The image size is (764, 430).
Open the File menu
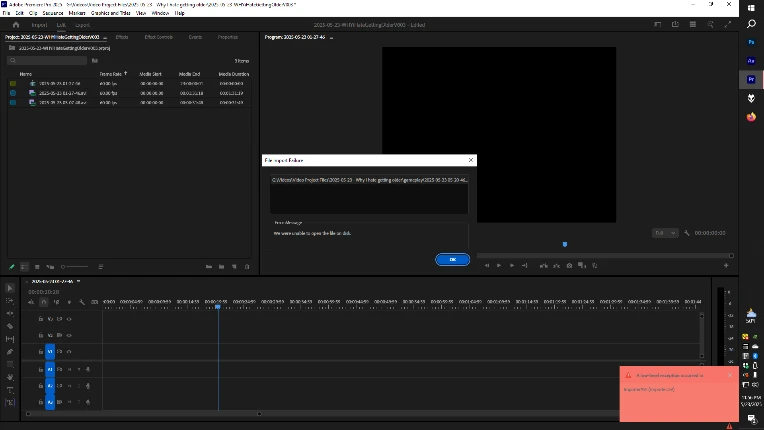pyautogui.click(x=6, y=13)
